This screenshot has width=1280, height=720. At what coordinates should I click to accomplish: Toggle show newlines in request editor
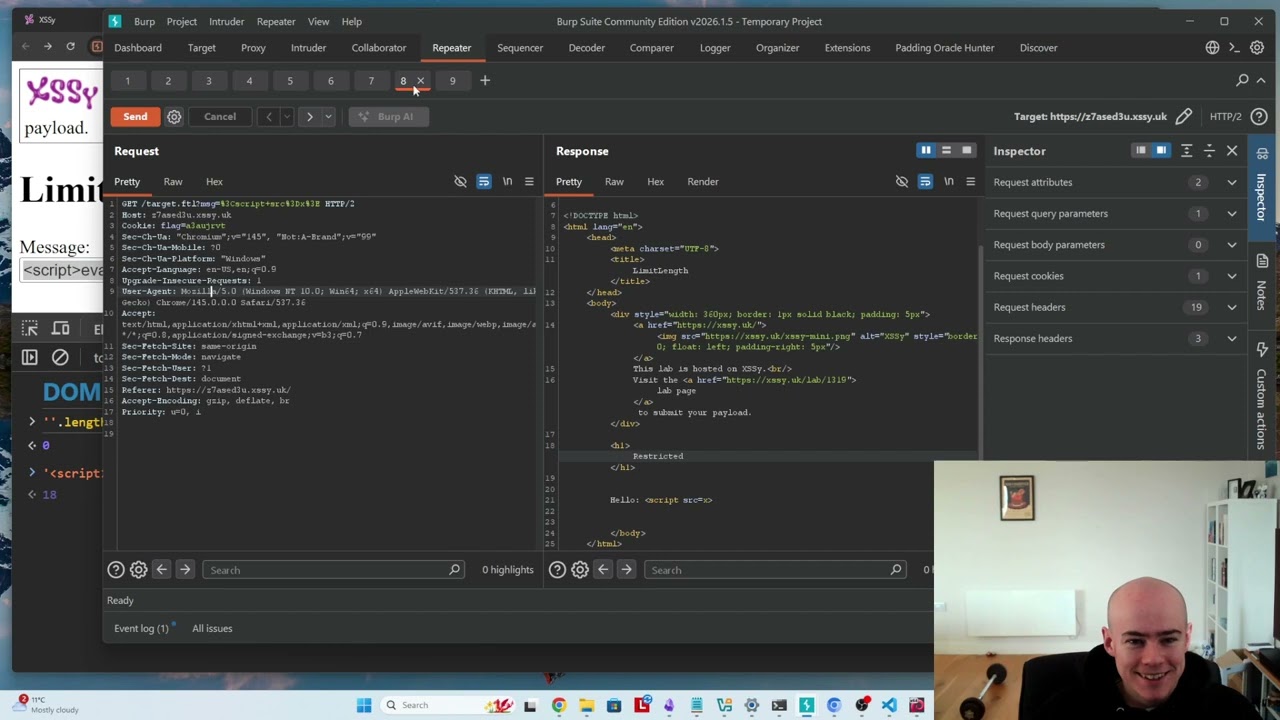507,182
